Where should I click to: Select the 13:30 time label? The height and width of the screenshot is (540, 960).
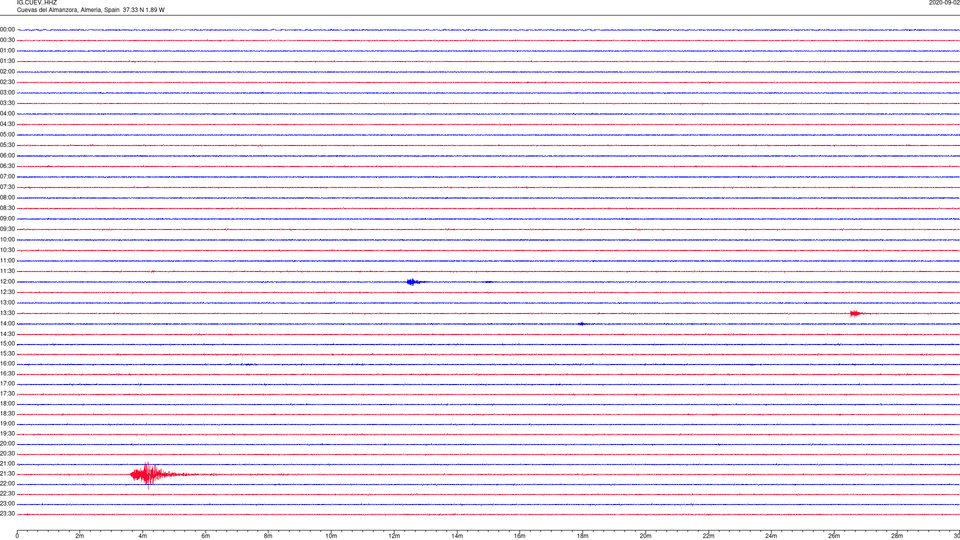(7, 313)
